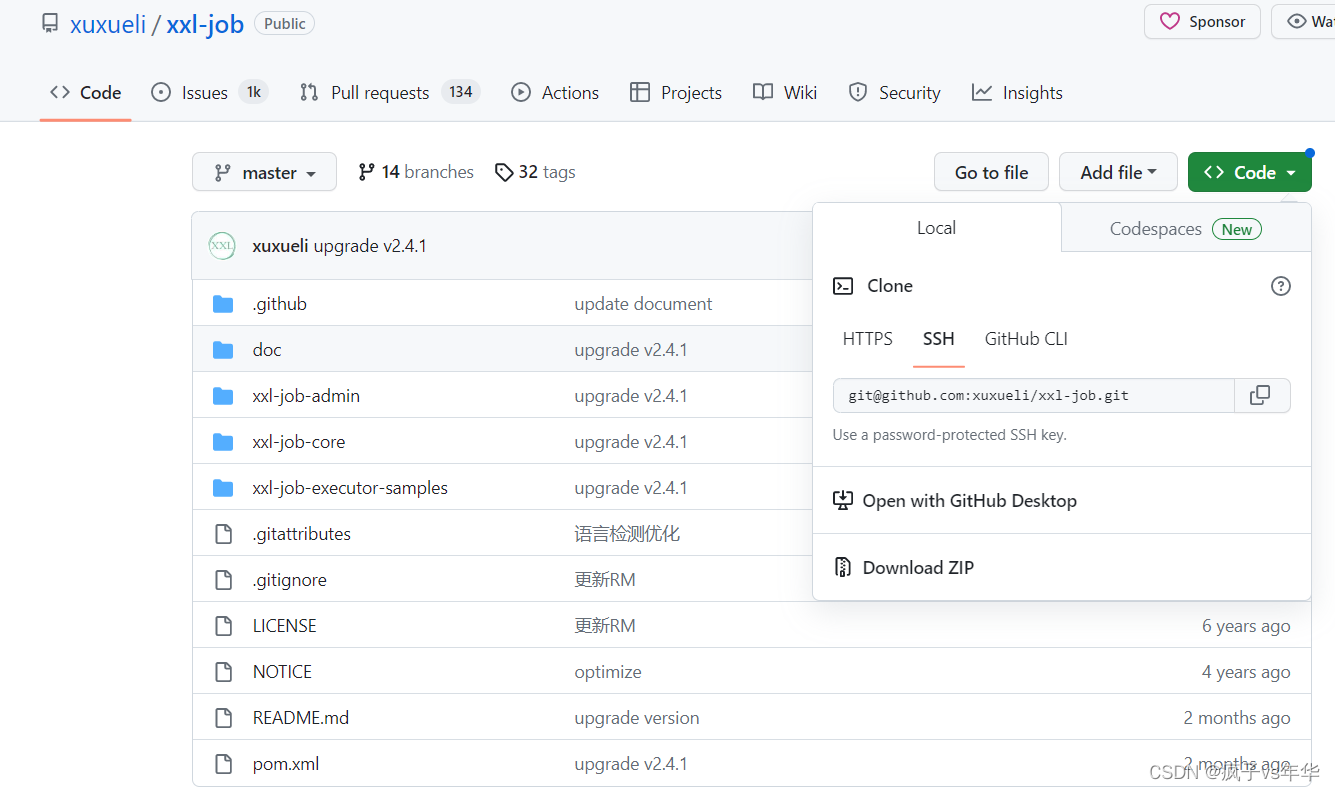This screenshot has width=1335, height=791.
Task: Open the LICENSE file link
Action: (x=284, y=626)
